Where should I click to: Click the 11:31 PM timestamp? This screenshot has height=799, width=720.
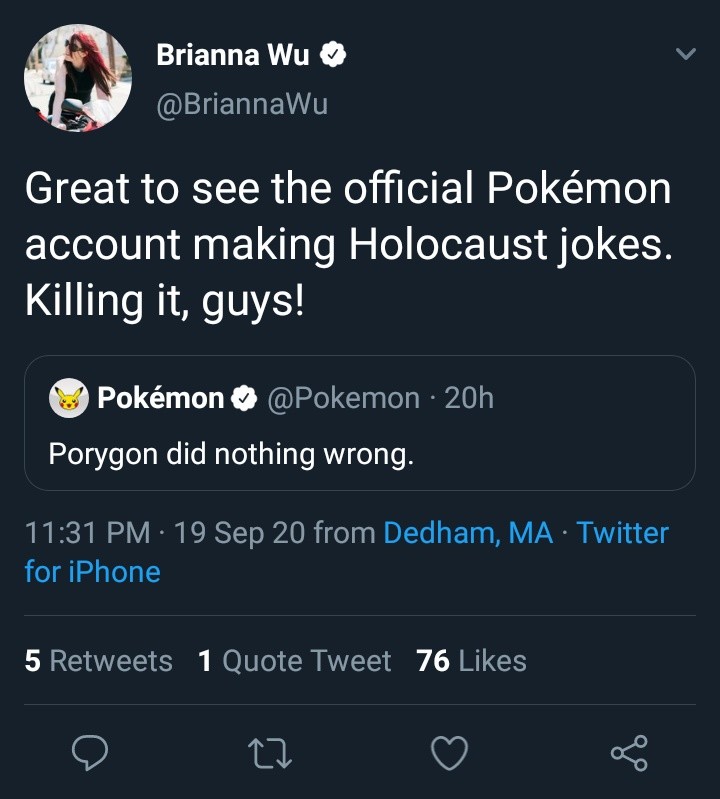point(88,532)
